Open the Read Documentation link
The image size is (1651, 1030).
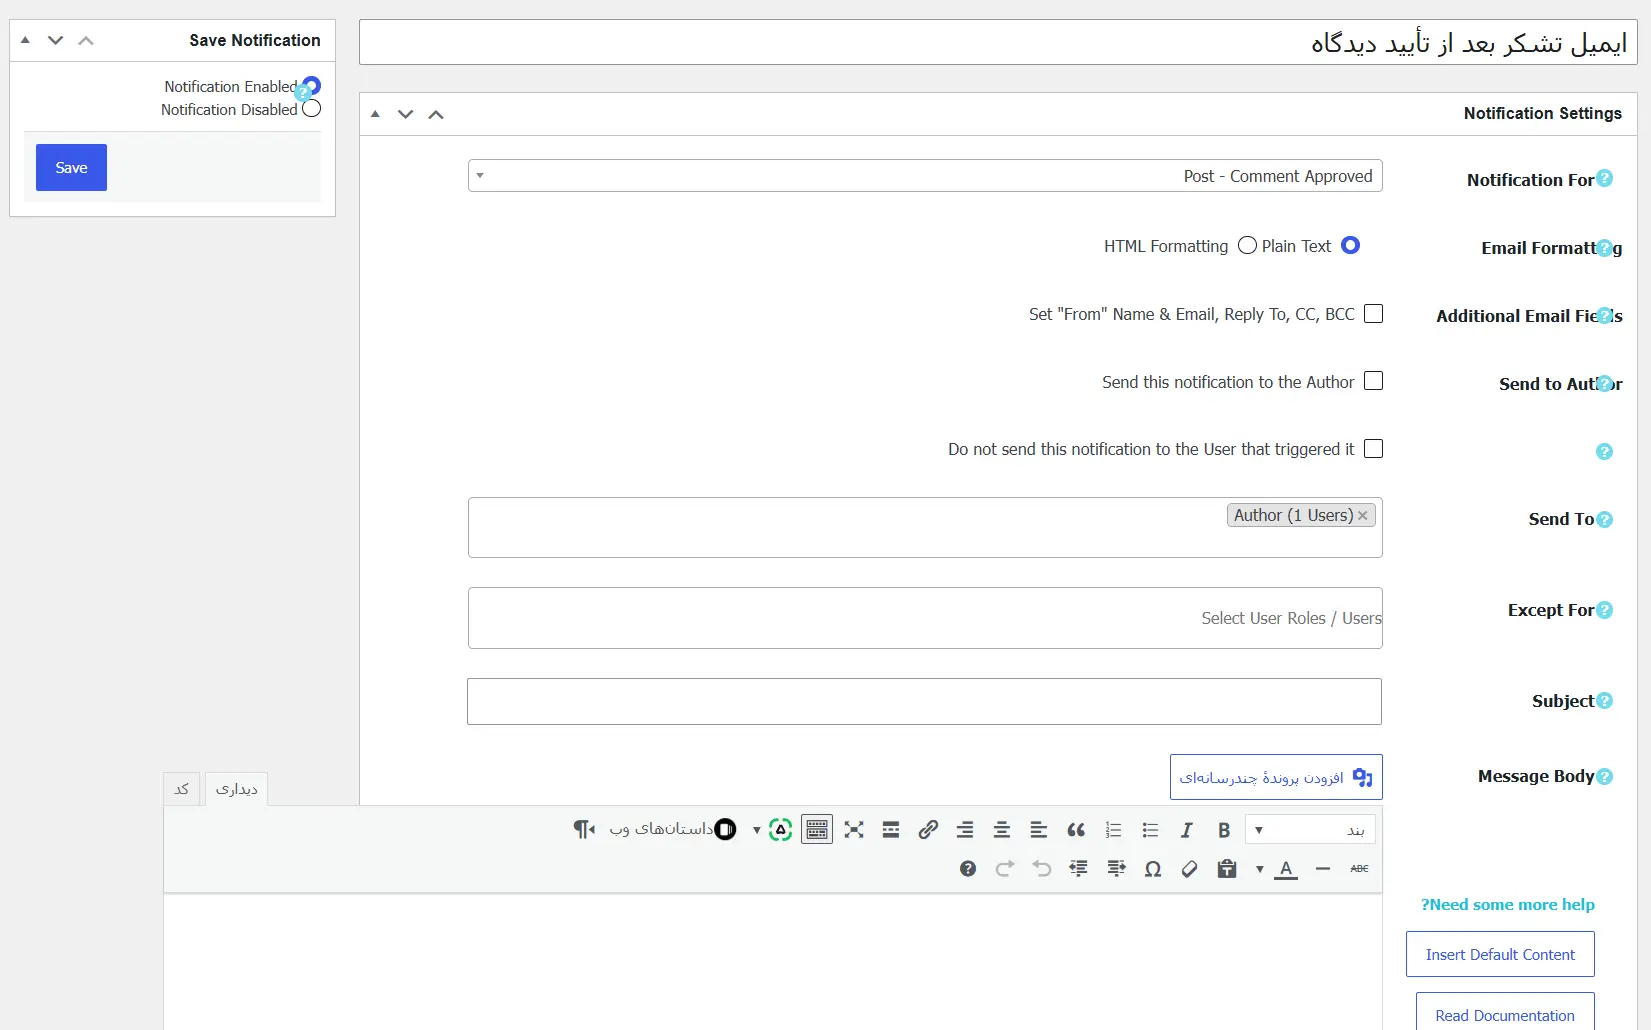(x=1505, y=1013)
